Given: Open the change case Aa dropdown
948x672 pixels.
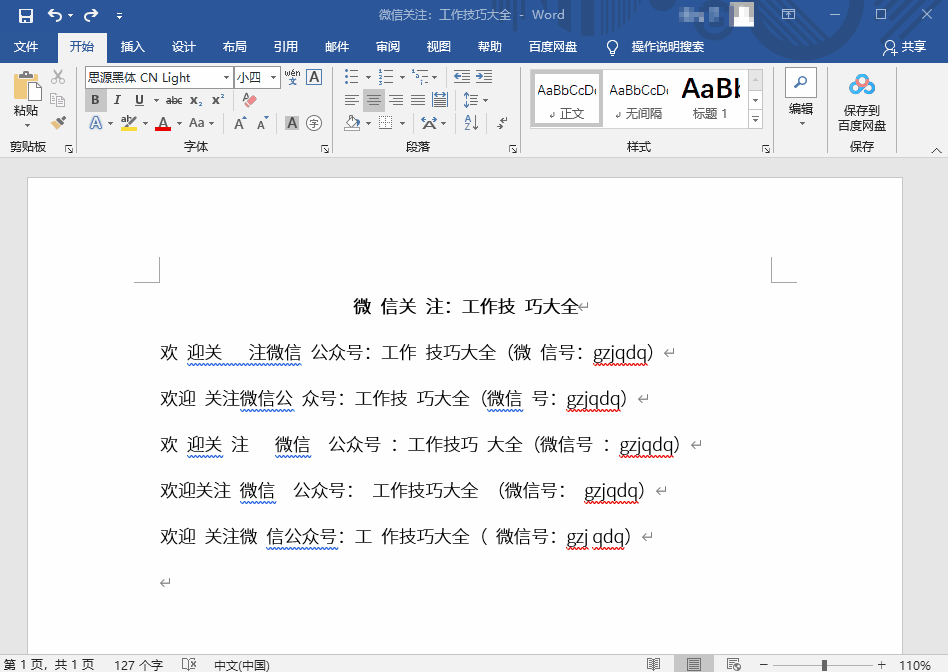Looking at the screenshot, I should (x=201, y=123).
